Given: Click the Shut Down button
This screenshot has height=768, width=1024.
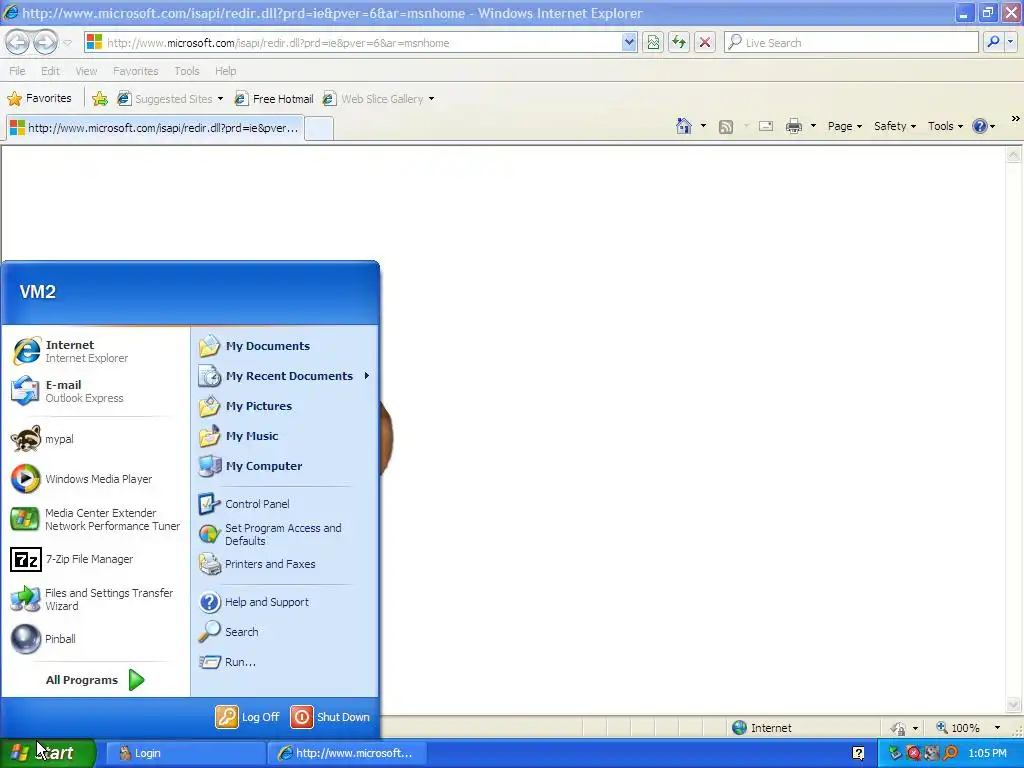Looking at the screenshot, I should (x=330, y=717).
